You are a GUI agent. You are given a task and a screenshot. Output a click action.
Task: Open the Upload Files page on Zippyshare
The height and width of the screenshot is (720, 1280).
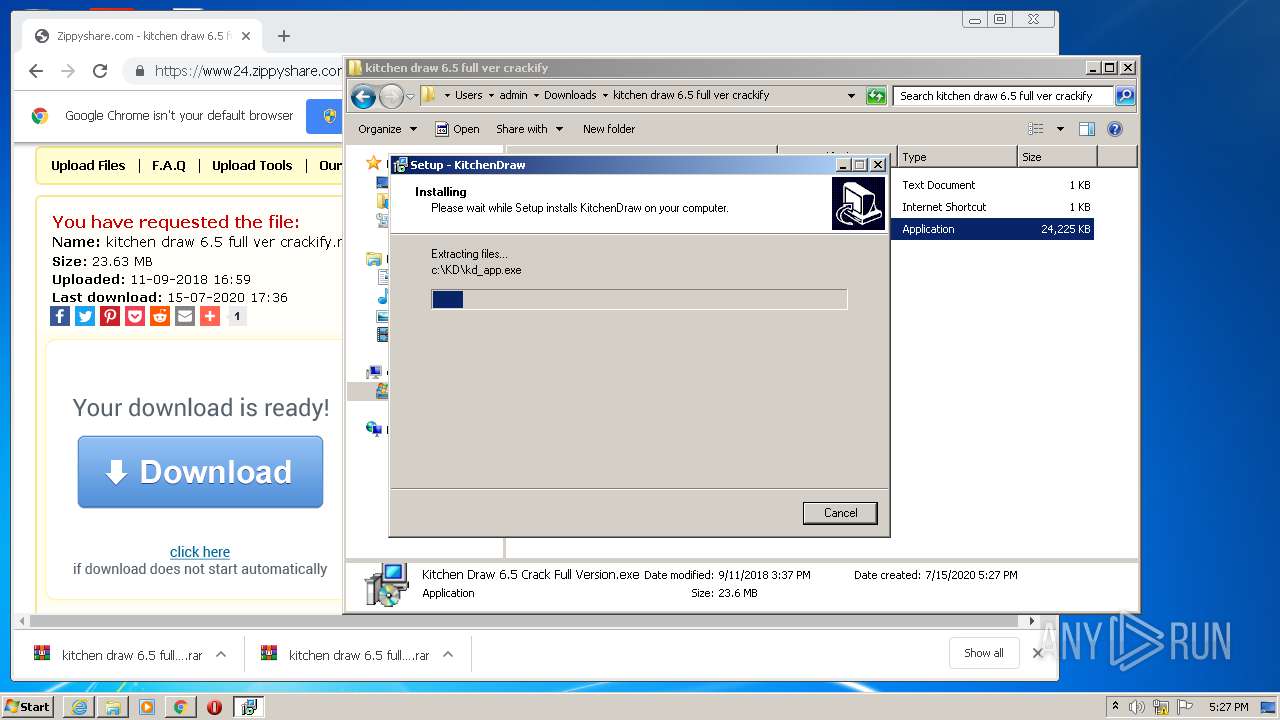(88, 166)
